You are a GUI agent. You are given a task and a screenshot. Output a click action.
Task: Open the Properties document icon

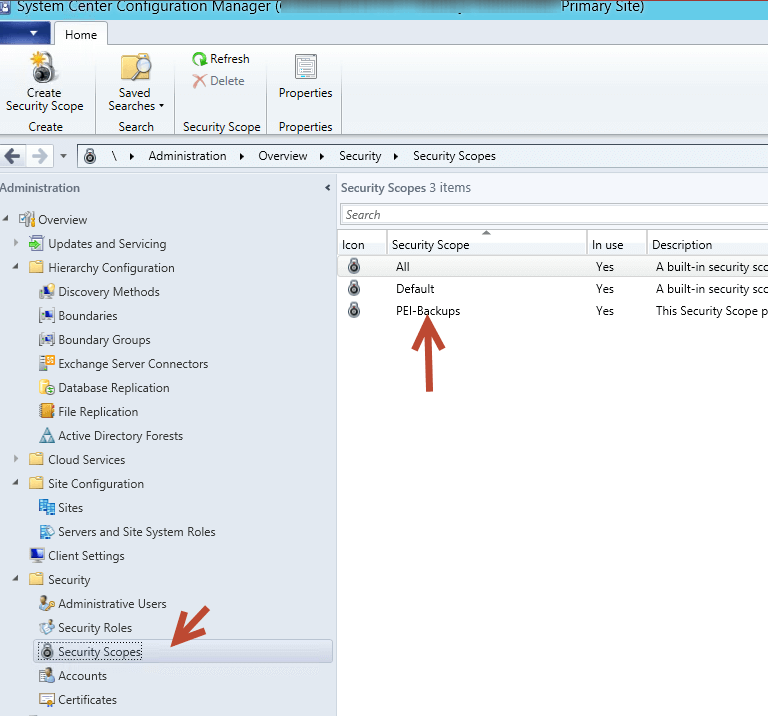306,67
